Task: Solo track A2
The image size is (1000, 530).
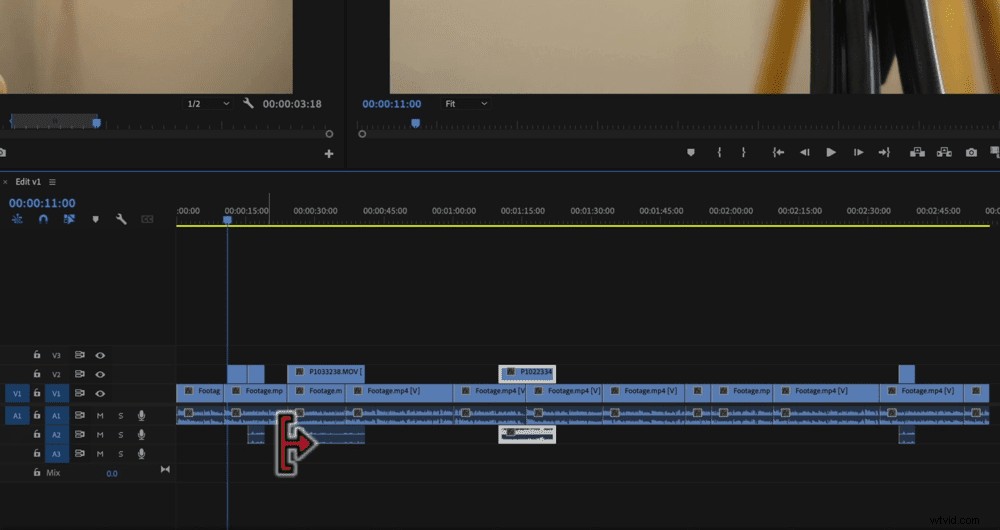Action: coord(121,435)
